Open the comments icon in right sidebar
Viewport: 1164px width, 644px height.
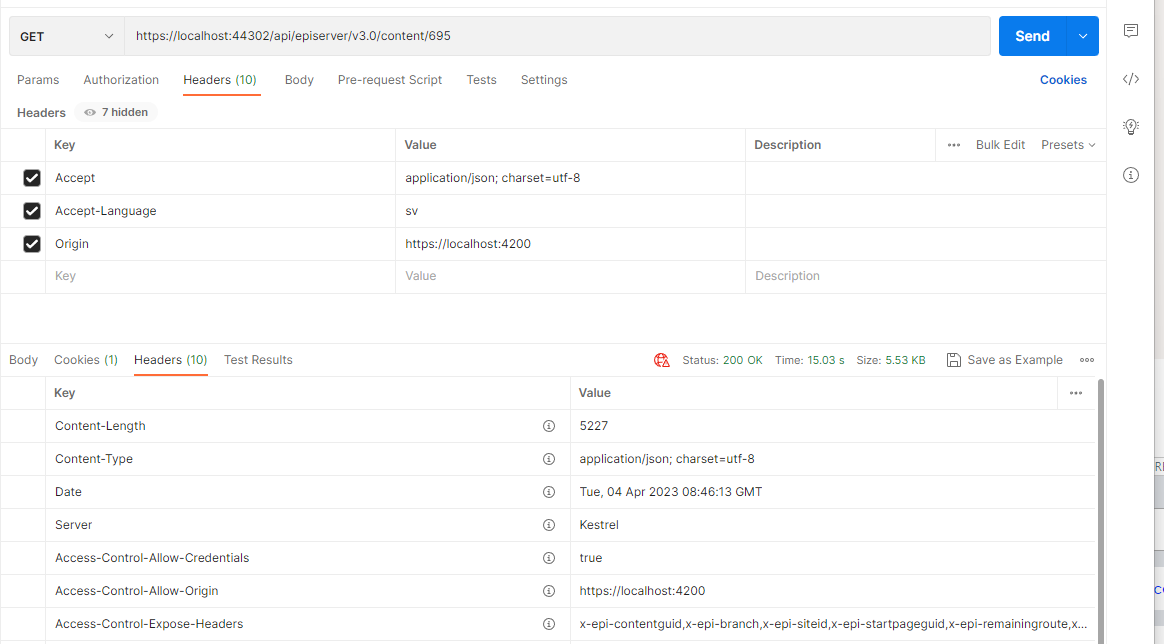tap(1131, 31)
